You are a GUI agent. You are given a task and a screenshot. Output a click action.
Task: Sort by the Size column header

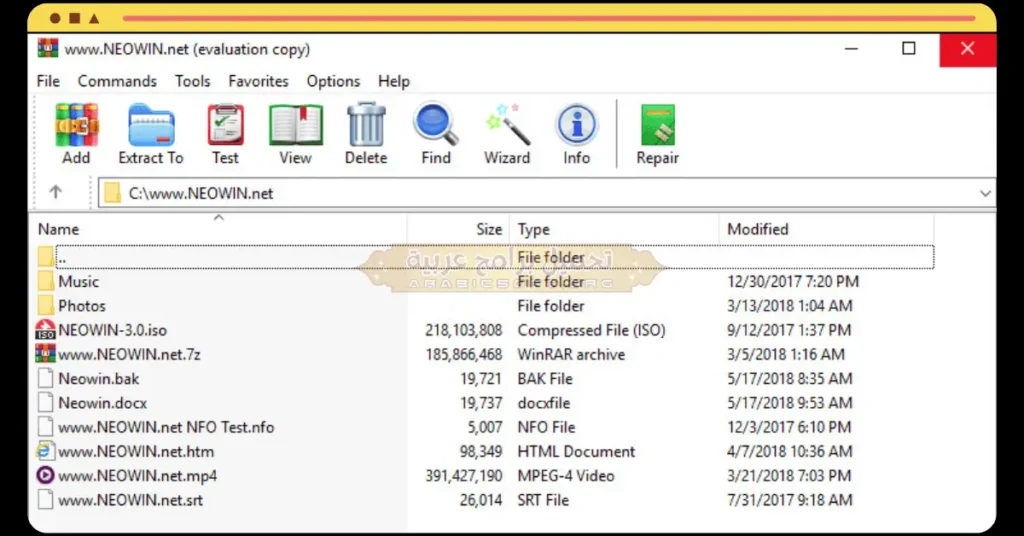(x=458, y=229)
